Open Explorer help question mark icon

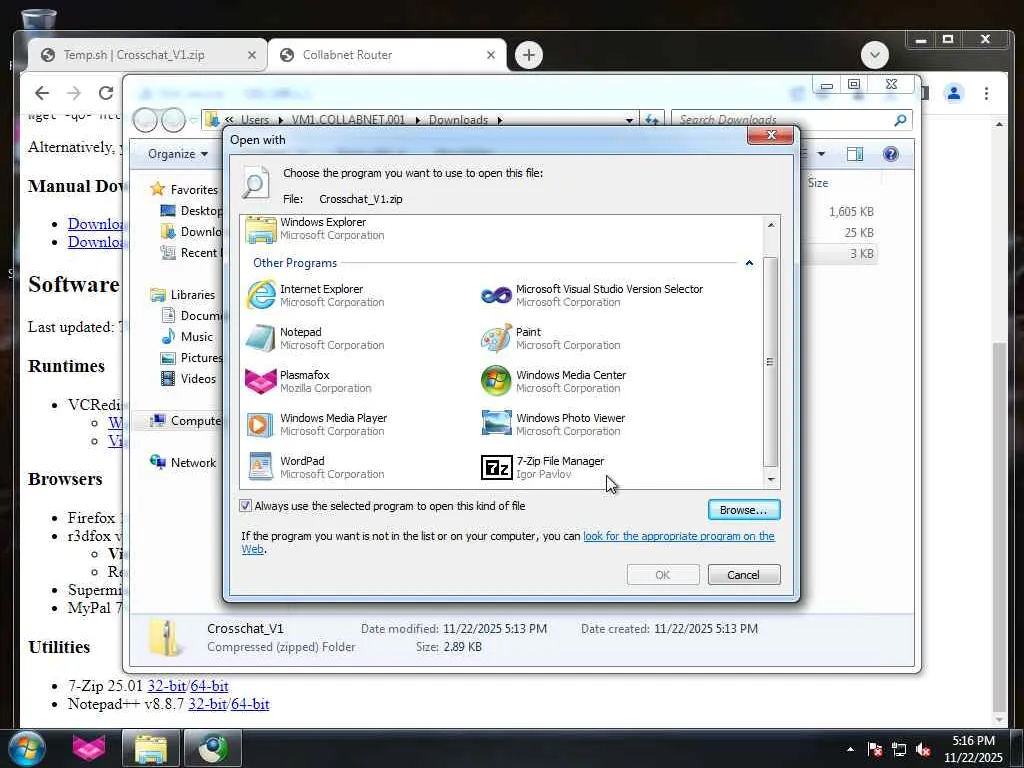pos(890,153)
